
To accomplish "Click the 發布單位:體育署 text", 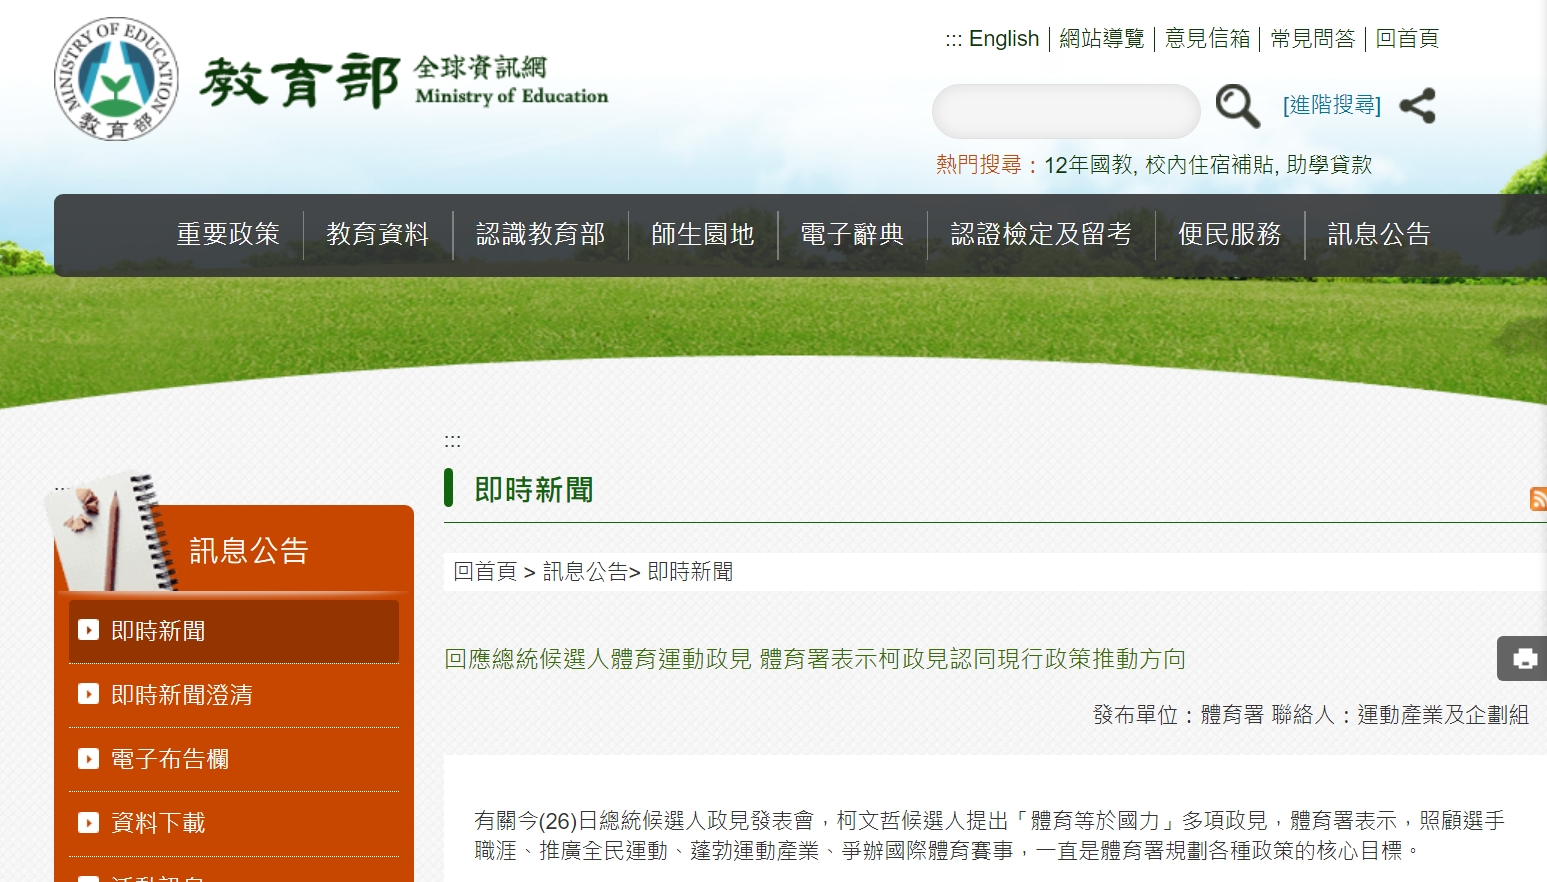I will 1178,714.
